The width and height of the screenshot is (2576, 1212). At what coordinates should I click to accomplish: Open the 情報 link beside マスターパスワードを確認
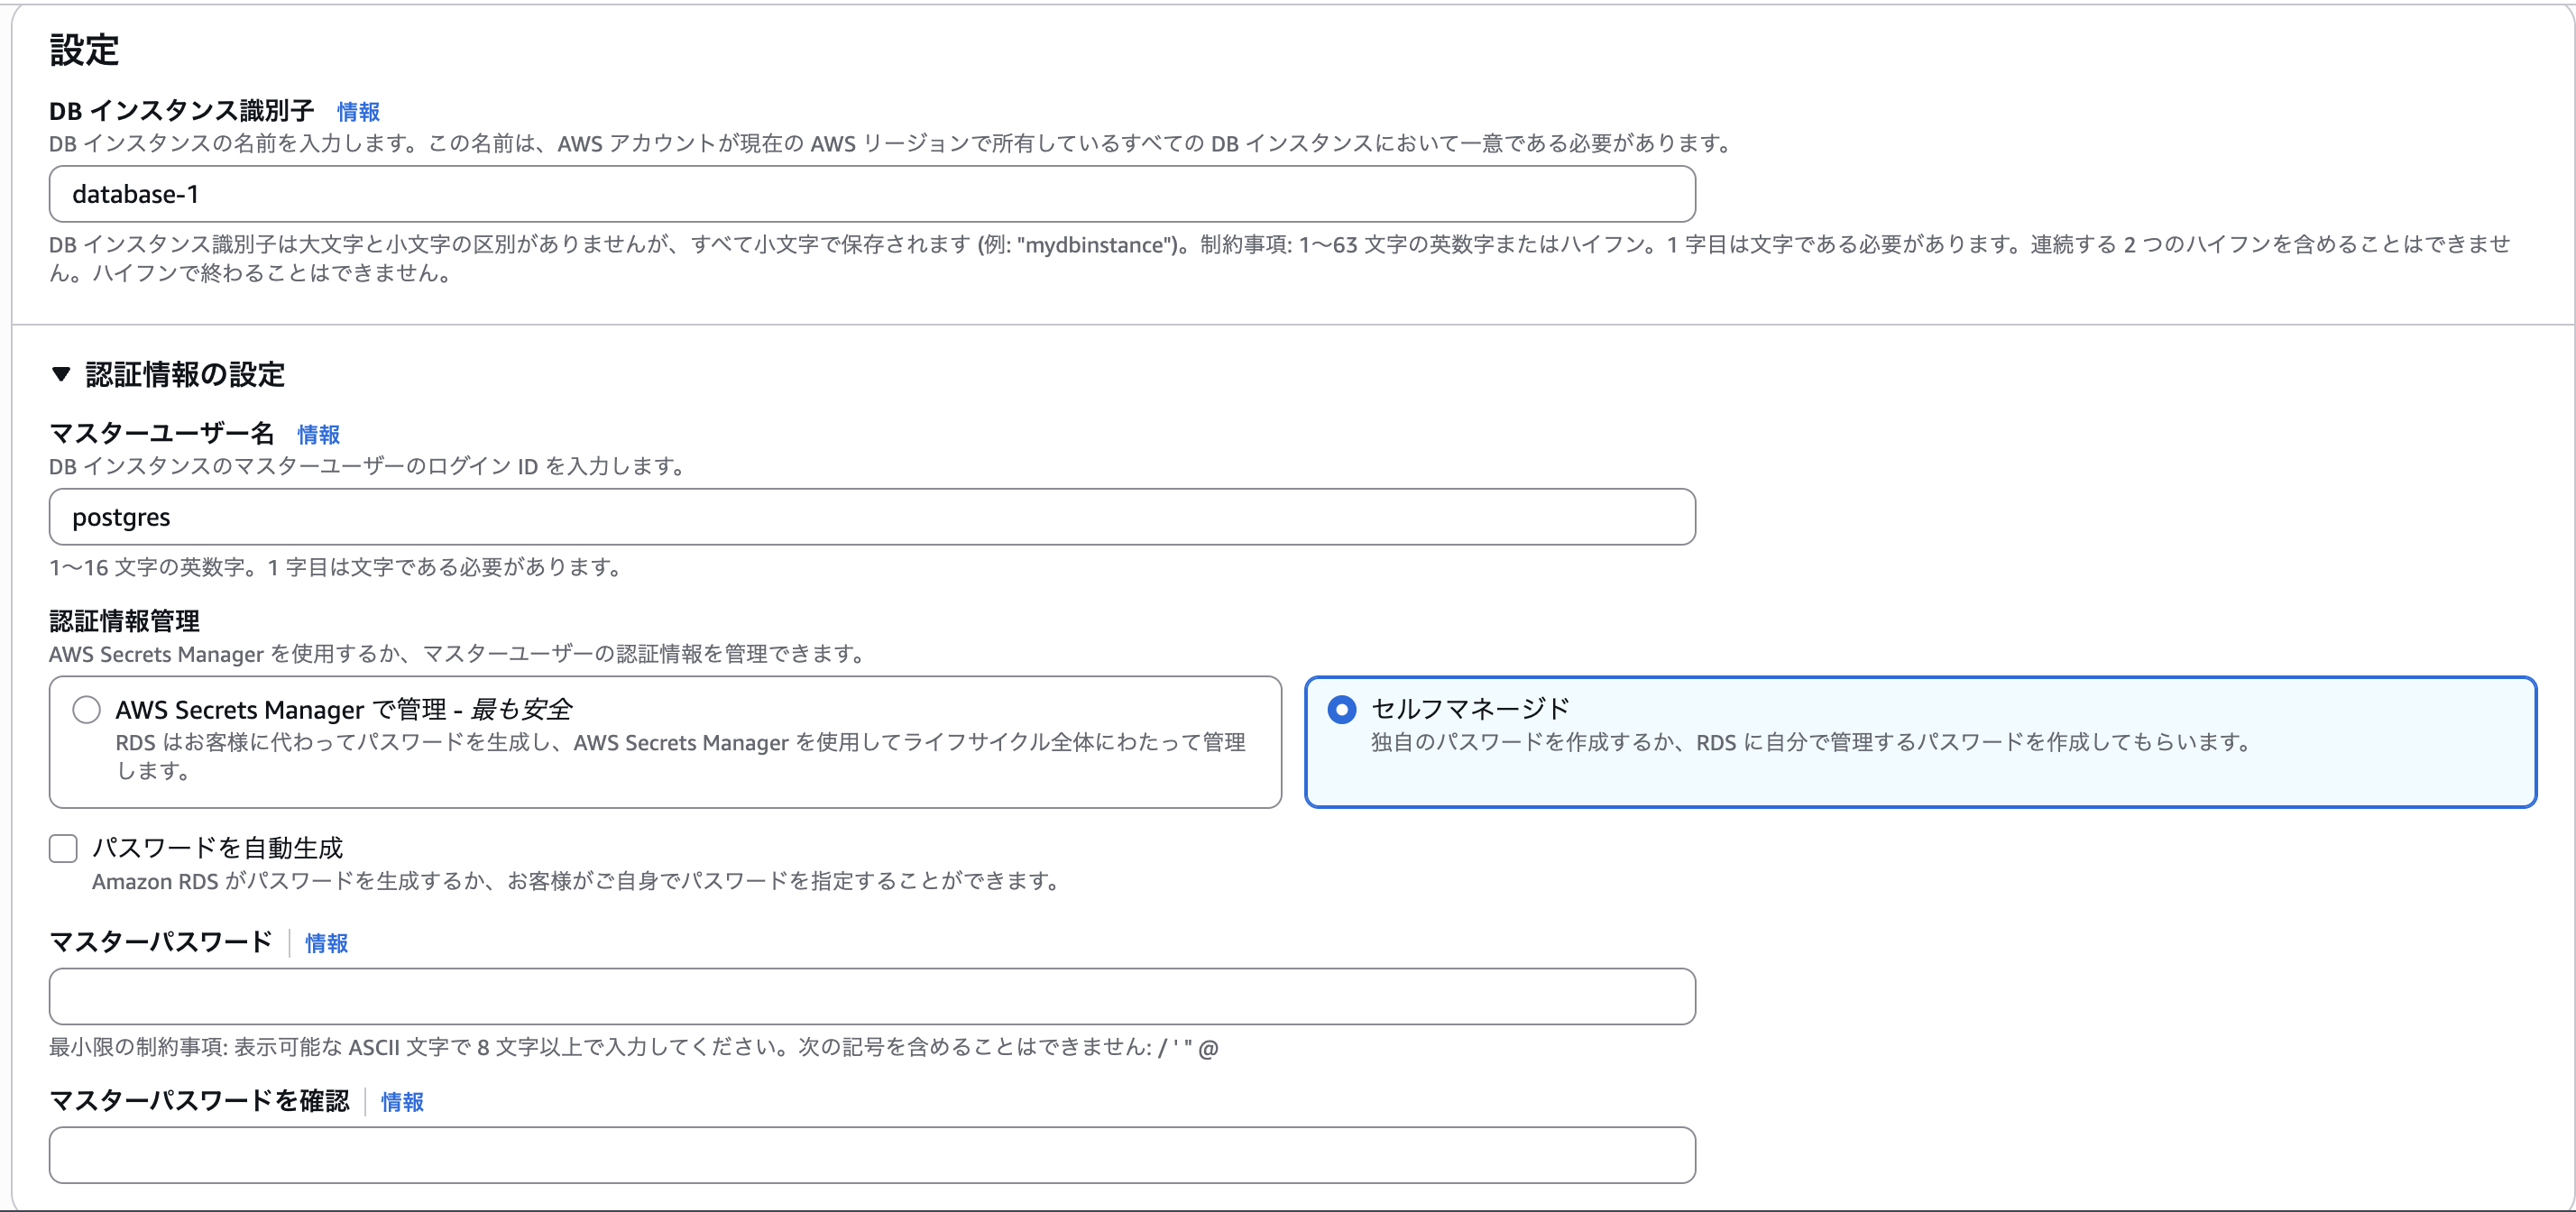(401, 1101)
